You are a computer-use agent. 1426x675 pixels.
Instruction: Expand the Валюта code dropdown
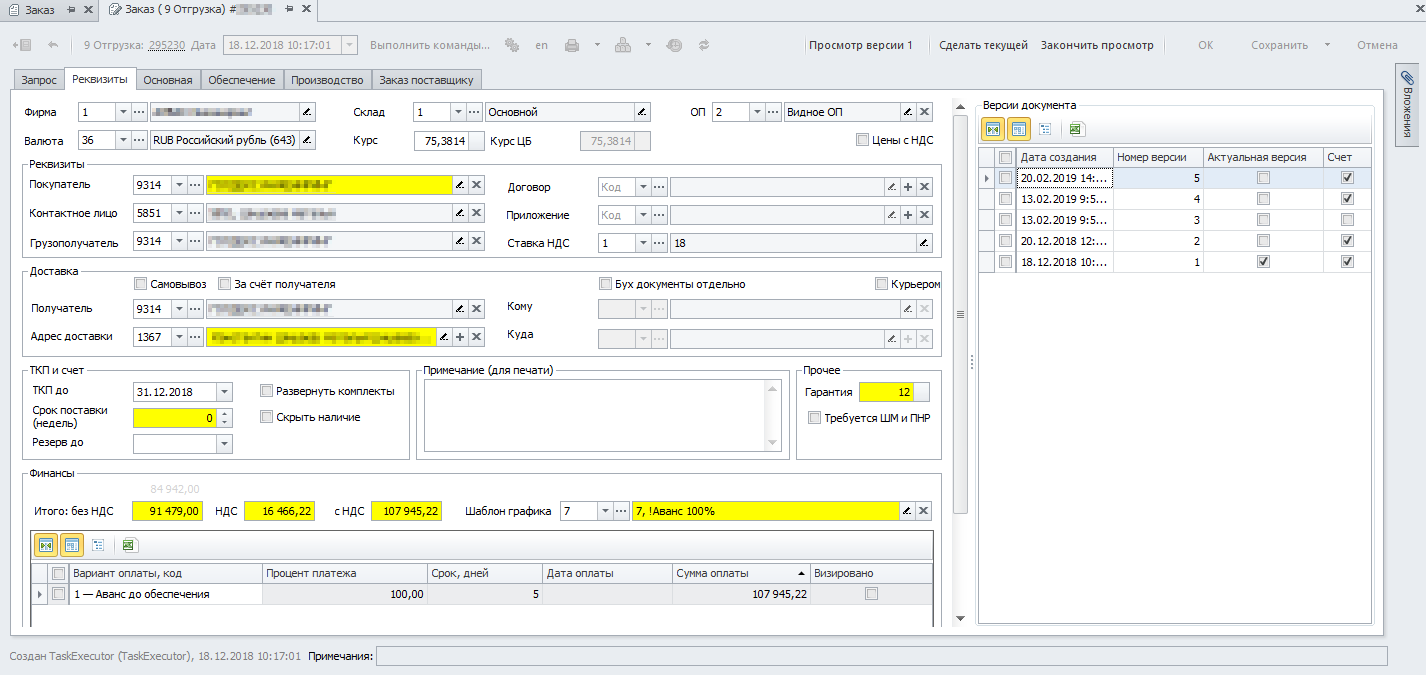coord(123,141)
